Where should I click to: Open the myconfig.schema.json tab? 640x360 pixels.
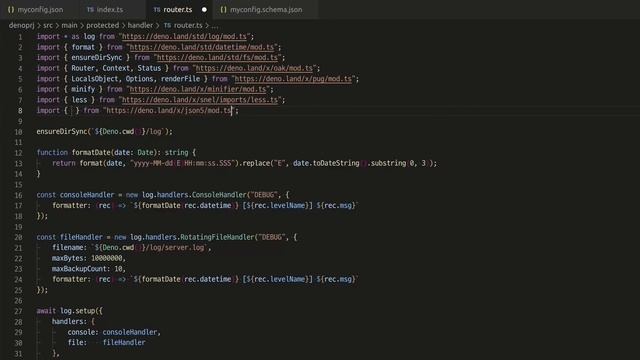point(266,9)
